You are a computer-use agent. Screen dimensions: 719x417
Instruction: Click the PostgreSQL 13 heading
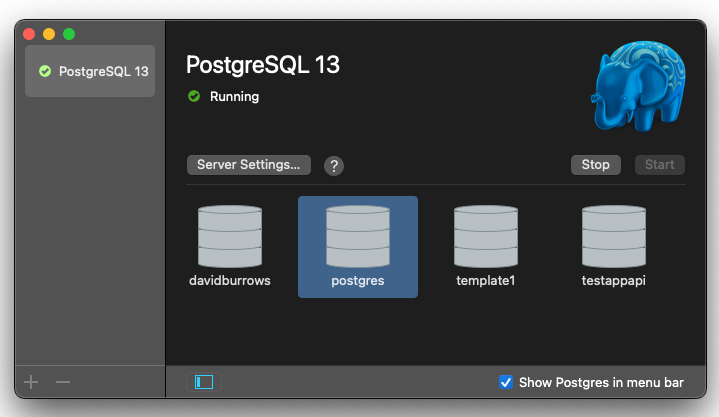263,65
